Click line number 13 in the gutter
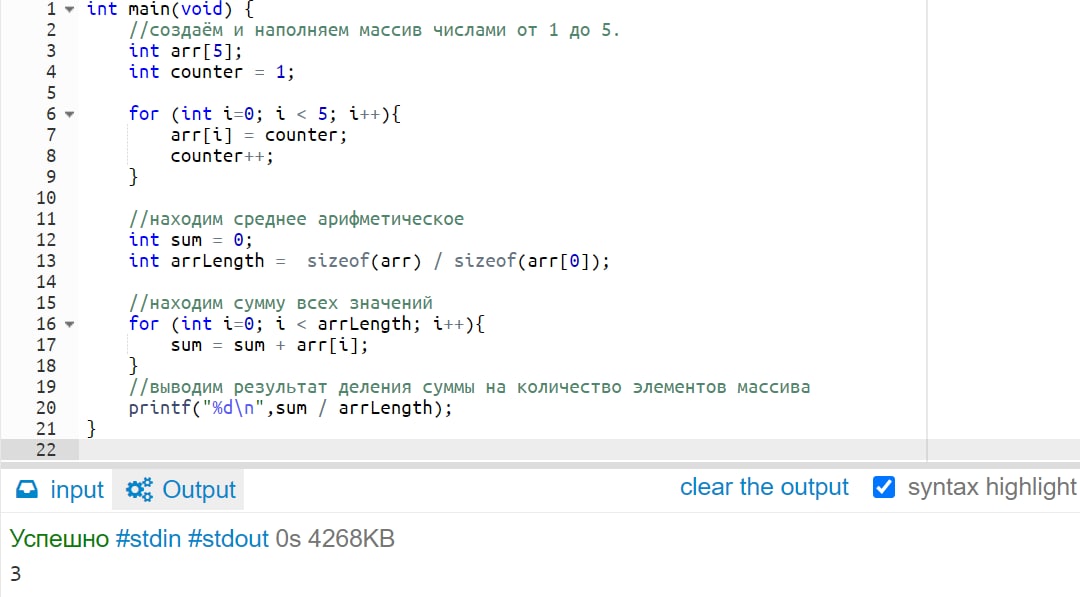This screenshot has height=597, width=1080. (46, 261)
